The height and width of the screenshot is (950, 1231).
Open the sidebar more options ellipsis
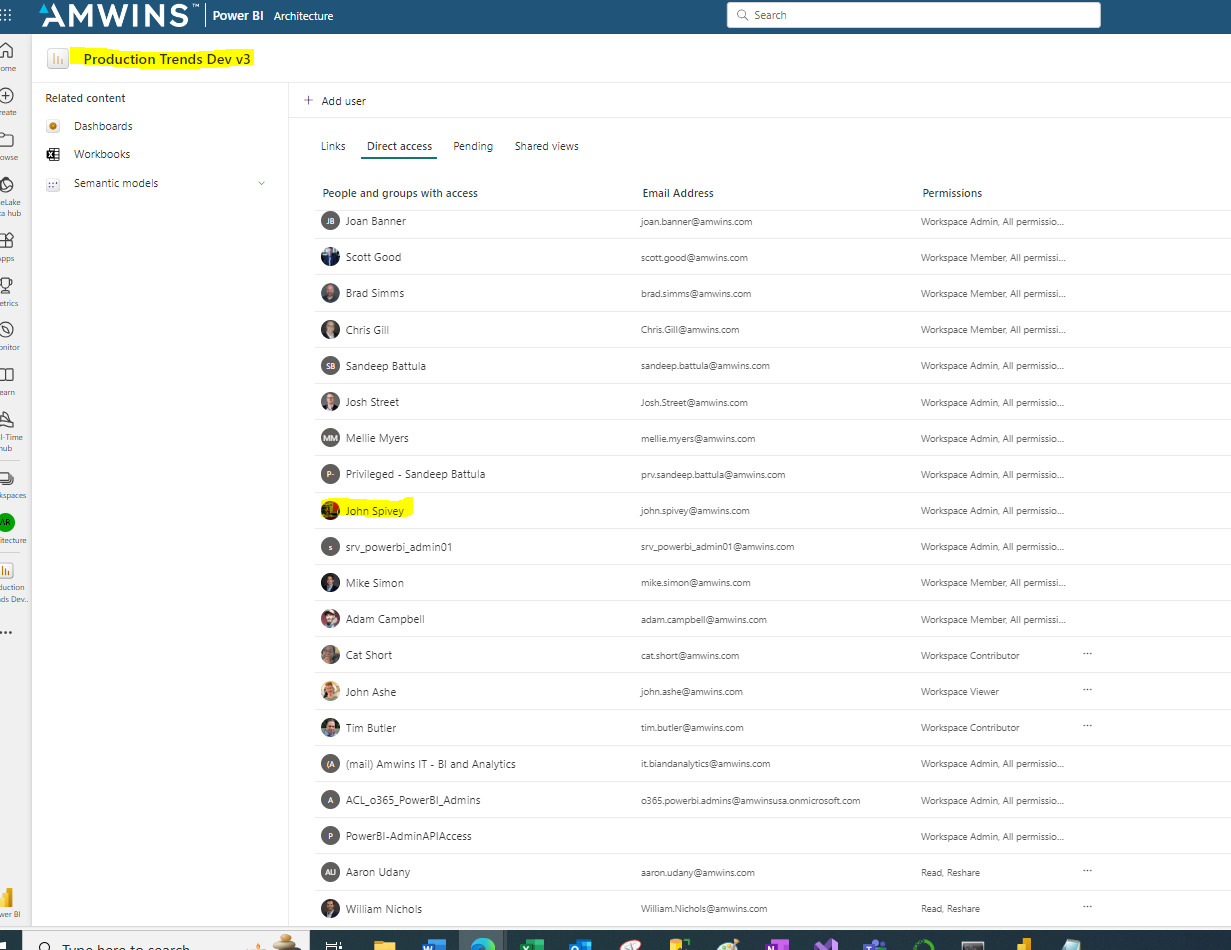[7, 633]
